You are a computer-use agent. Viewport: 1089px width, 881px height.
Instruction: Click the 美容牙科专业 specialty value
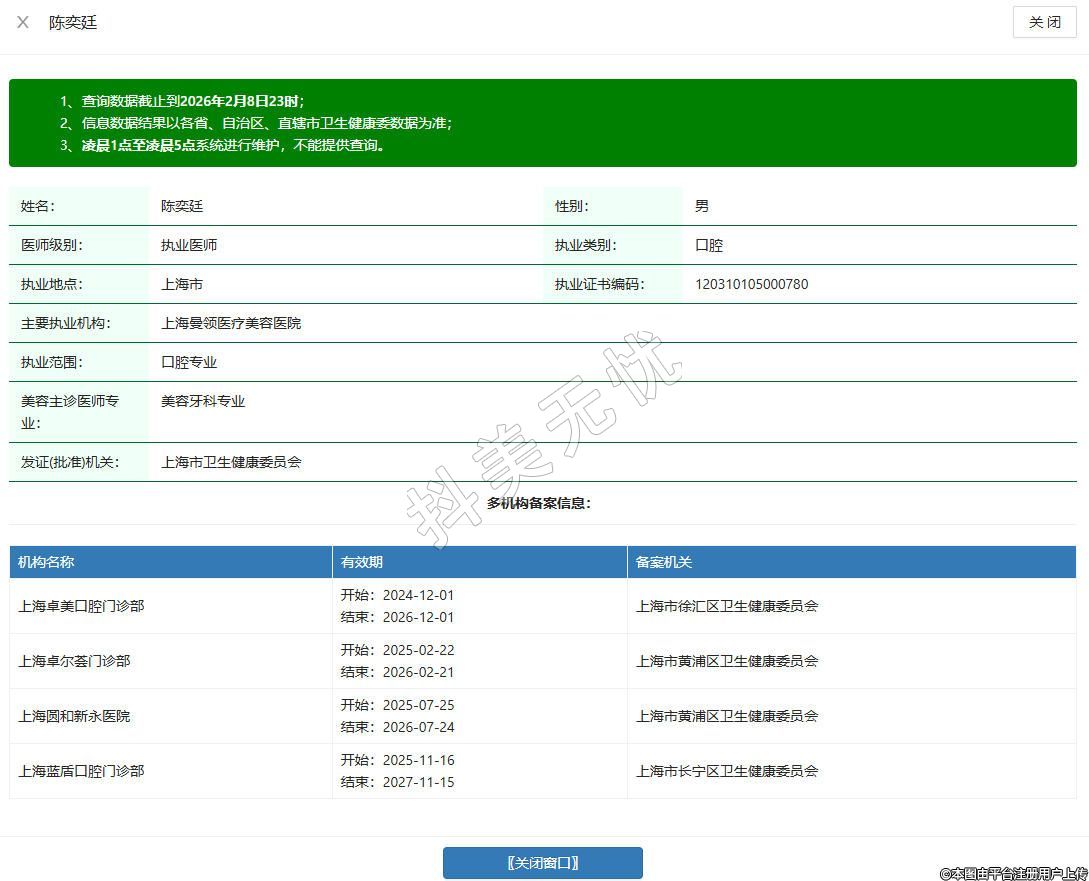pyautogui.click(x=203, y=401)
